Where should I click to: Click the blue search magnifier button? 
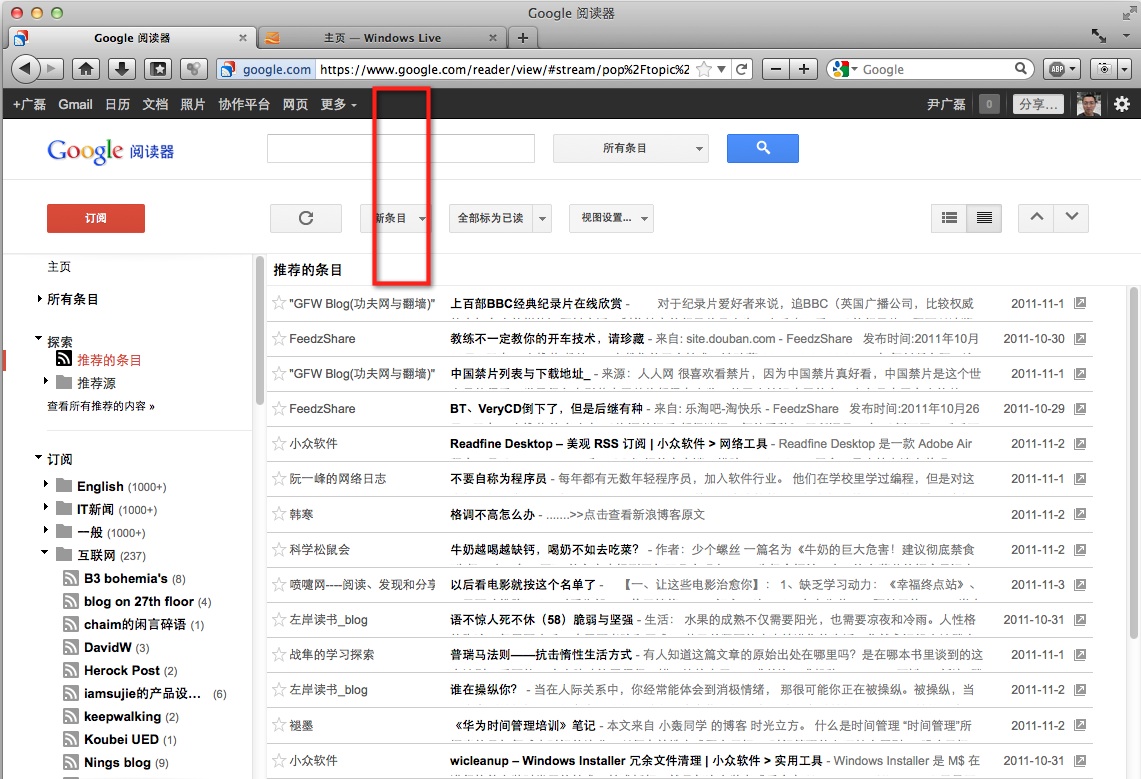[x=763, y=148]
